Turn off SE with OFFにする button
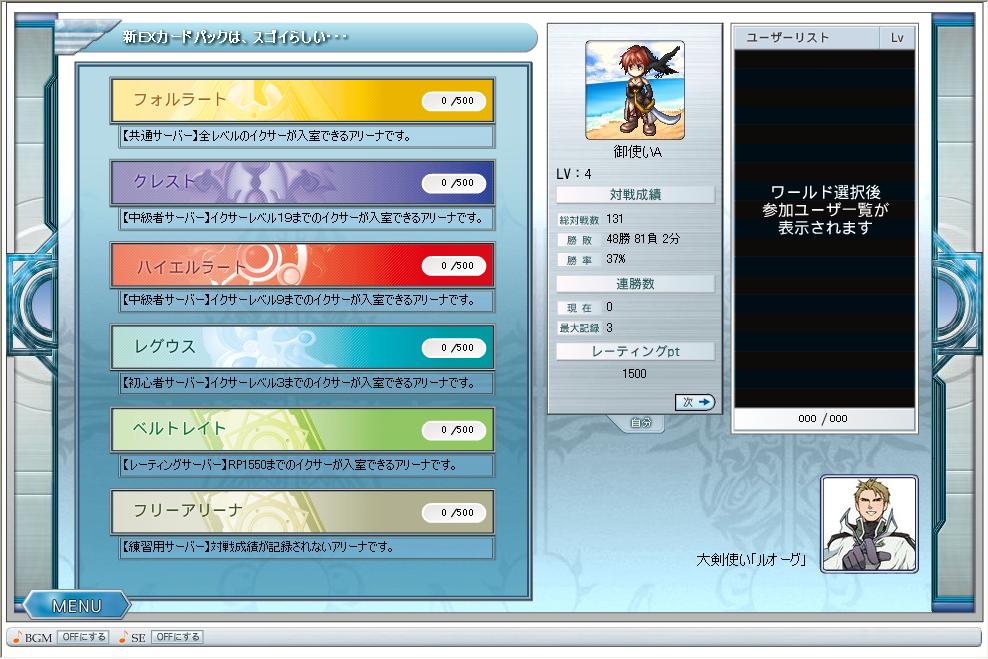Screen dimensions: 988x659 pyautogui.click(x=177, y=637)
